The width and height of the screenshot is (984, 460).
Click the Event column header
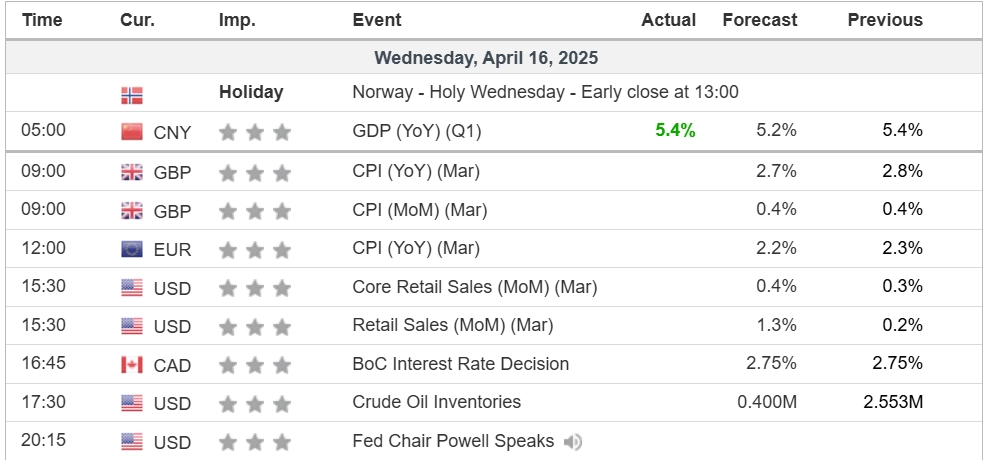pyautogui.click(x=377, y=20)
